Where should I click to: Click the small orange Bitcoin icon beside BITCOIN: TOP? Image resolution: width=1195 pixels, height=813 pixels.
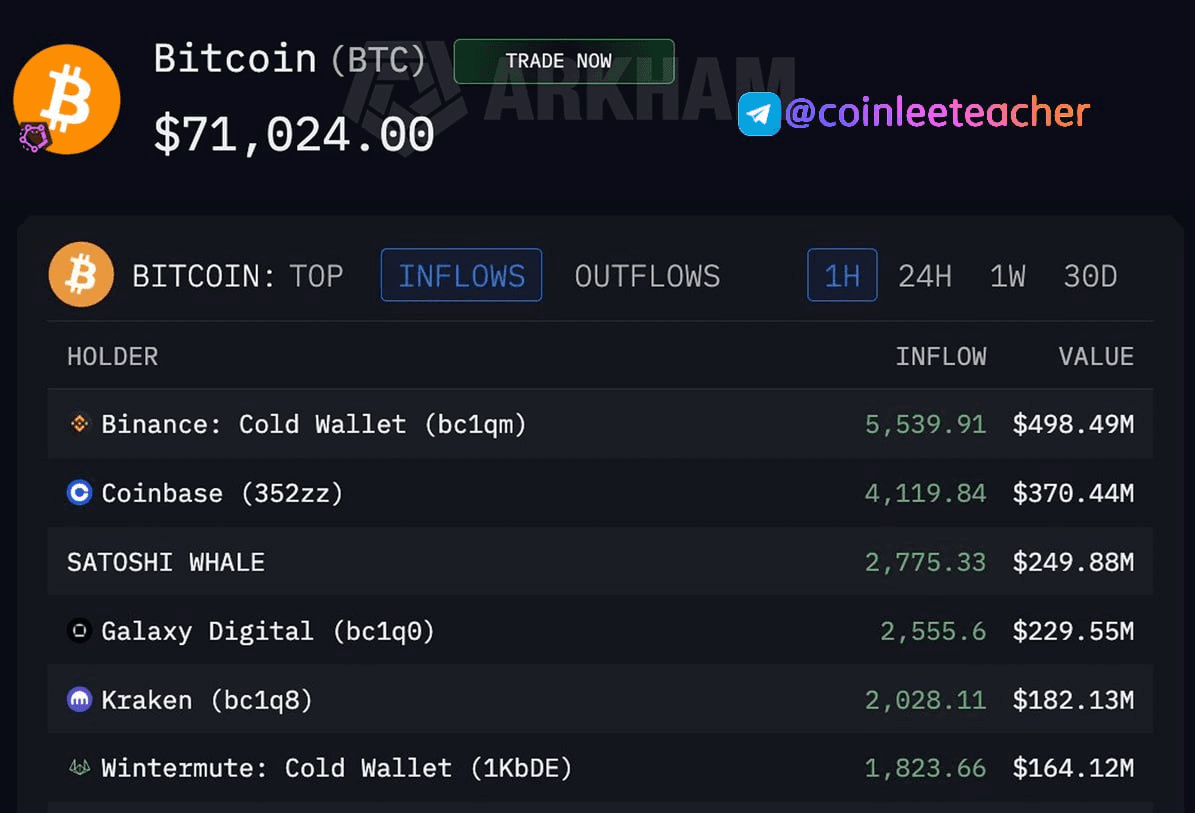tap(81, 275)
